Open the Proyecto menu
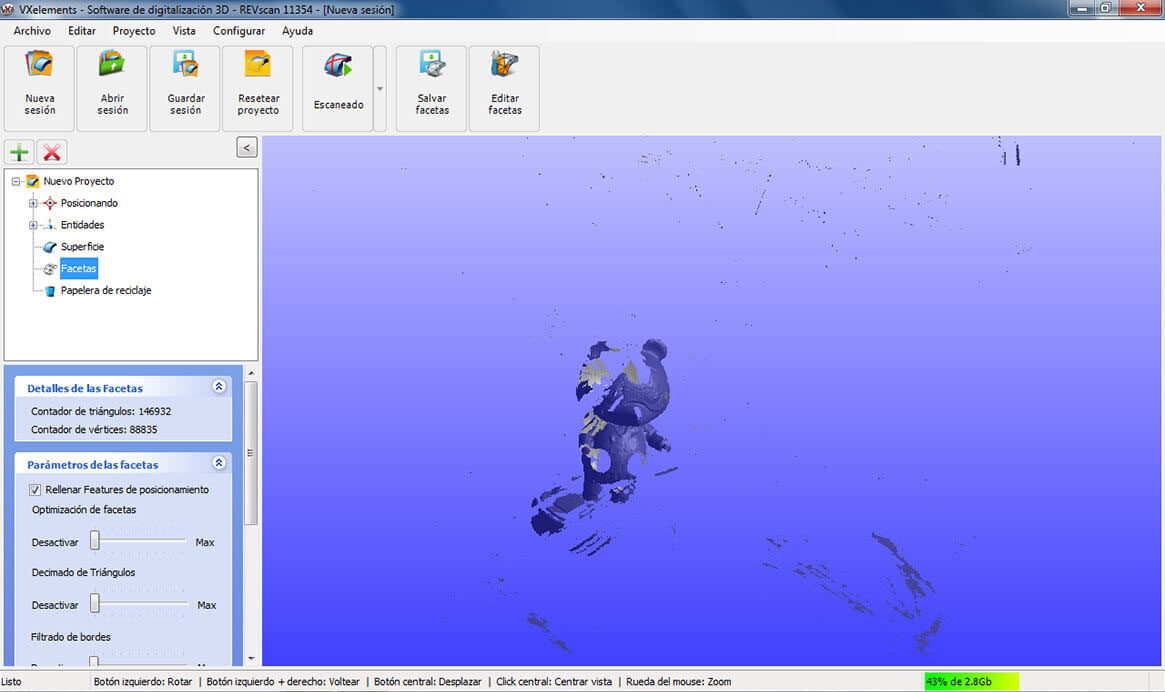1165x692 pixels. pyautogui.click(x=134, y=31)
